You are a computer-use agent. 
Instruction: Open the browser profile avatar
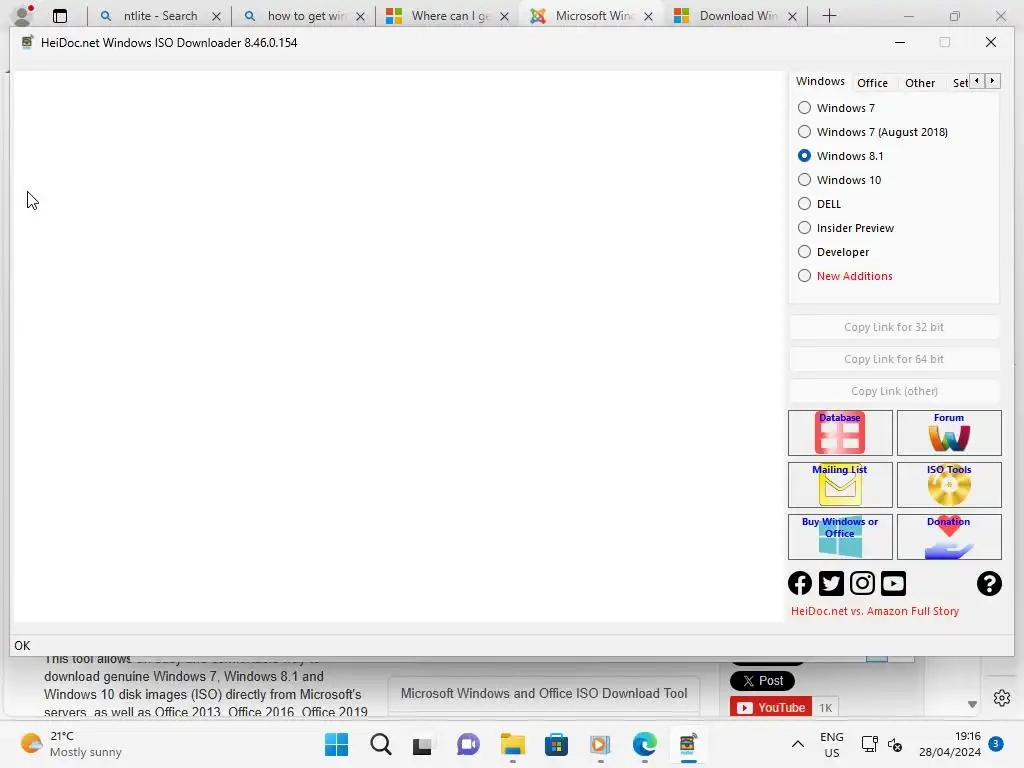coord(24,15)
